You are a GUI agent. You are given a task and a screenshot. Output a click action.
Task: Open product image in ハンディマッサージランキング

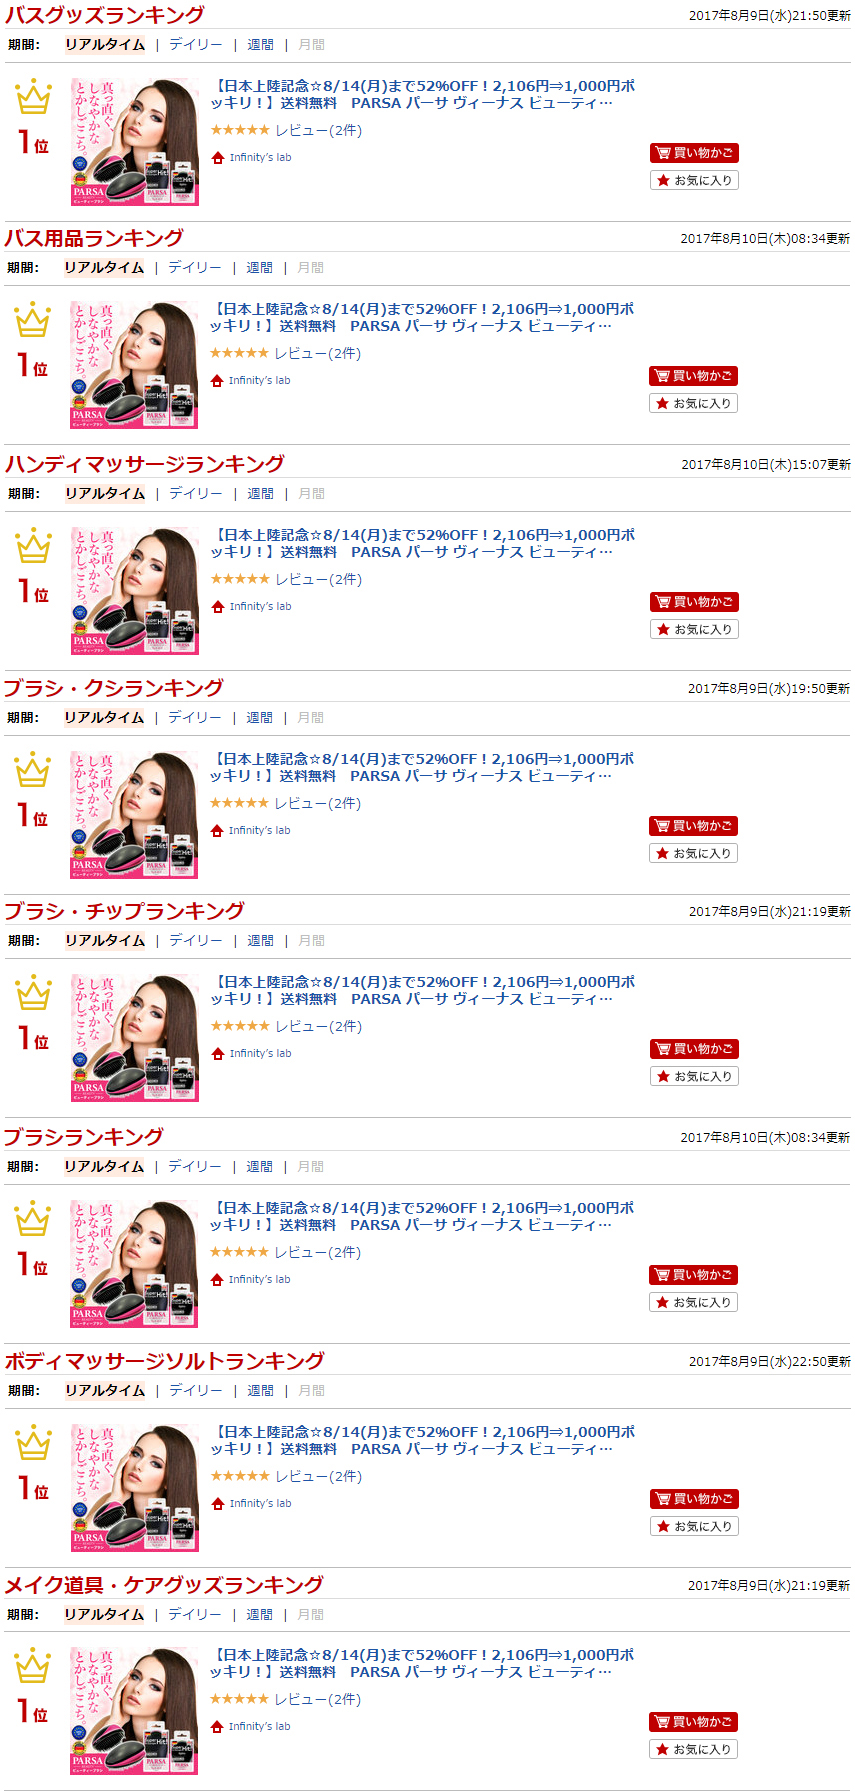coord(135,590)
